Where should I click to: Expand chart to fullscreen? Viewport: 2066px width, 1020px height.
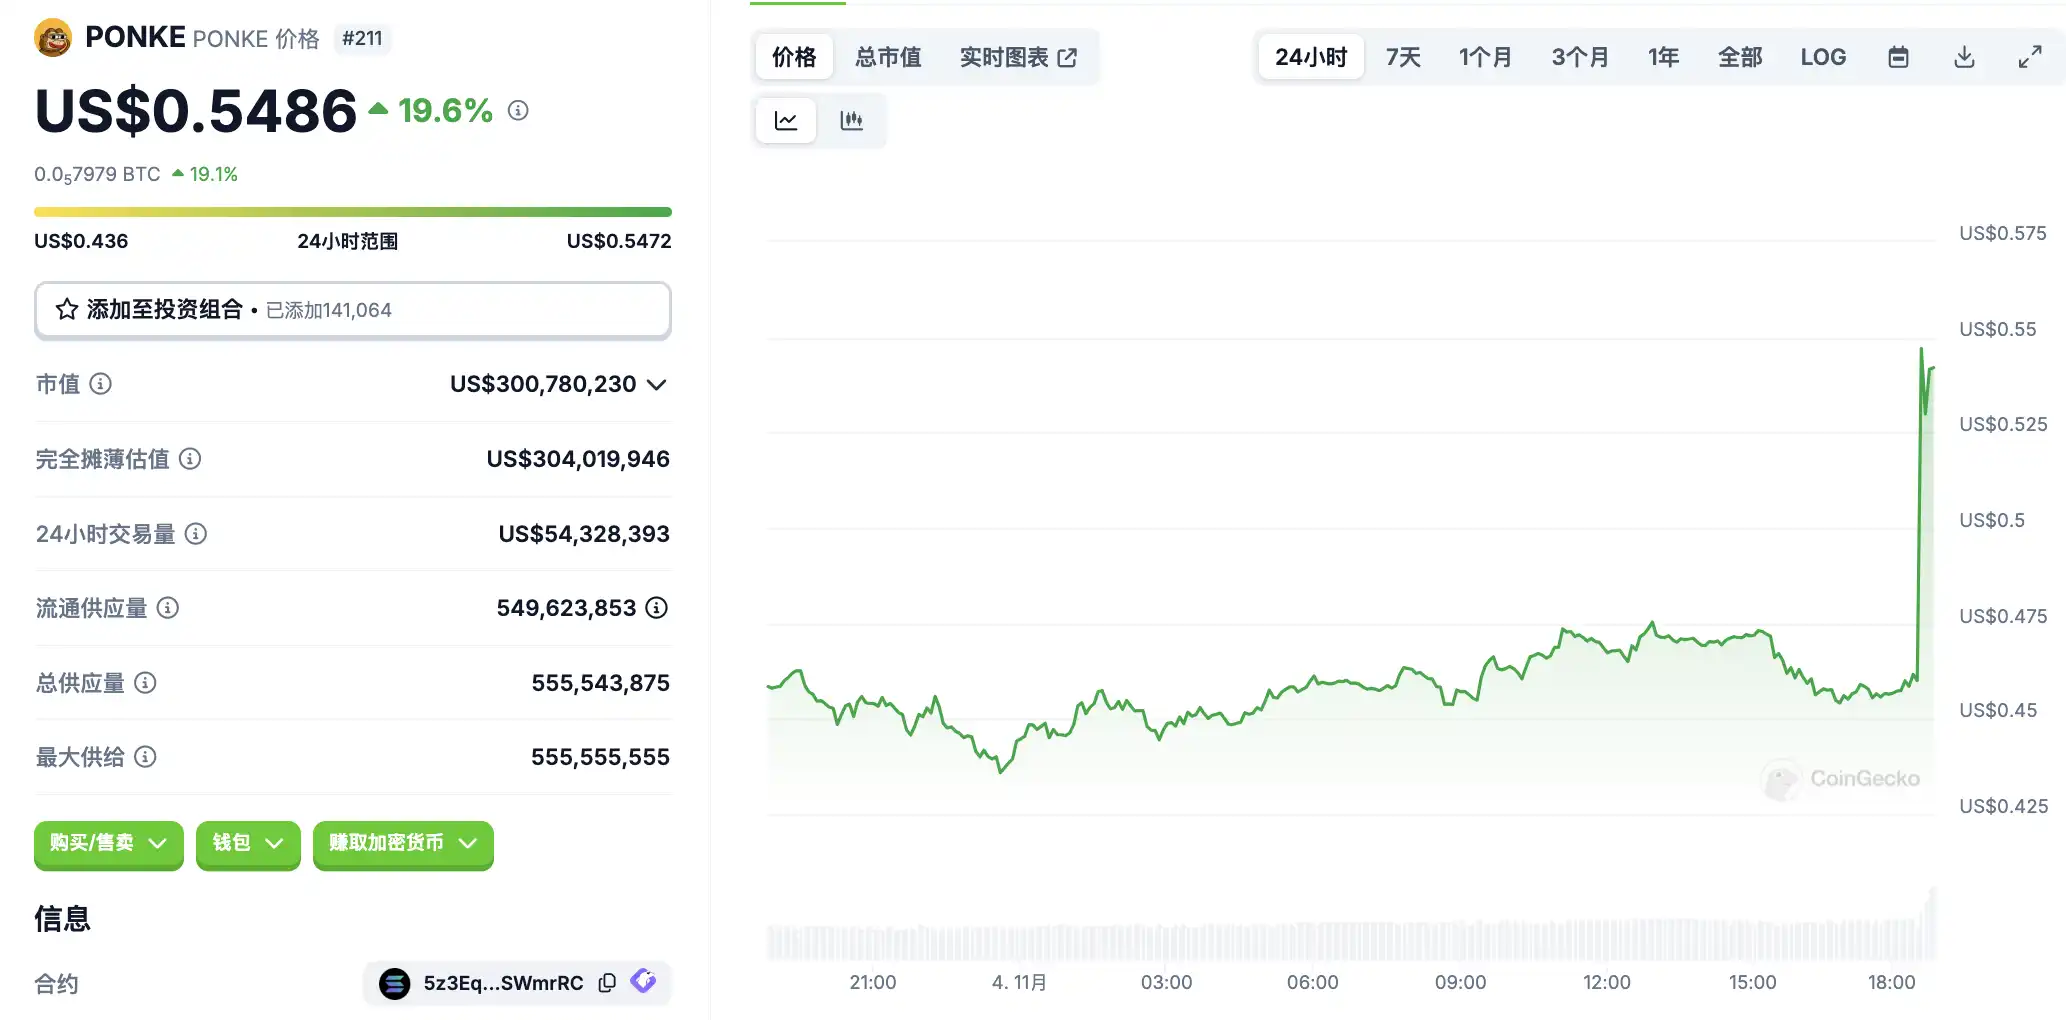click(2029, 57)
